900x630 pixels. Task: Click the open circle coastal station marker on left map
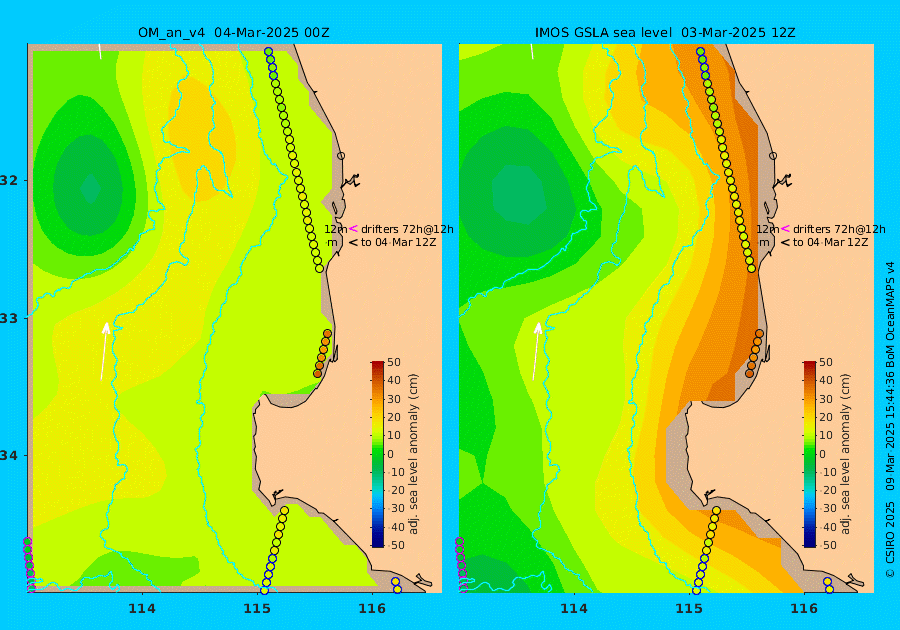pos(341,155)
